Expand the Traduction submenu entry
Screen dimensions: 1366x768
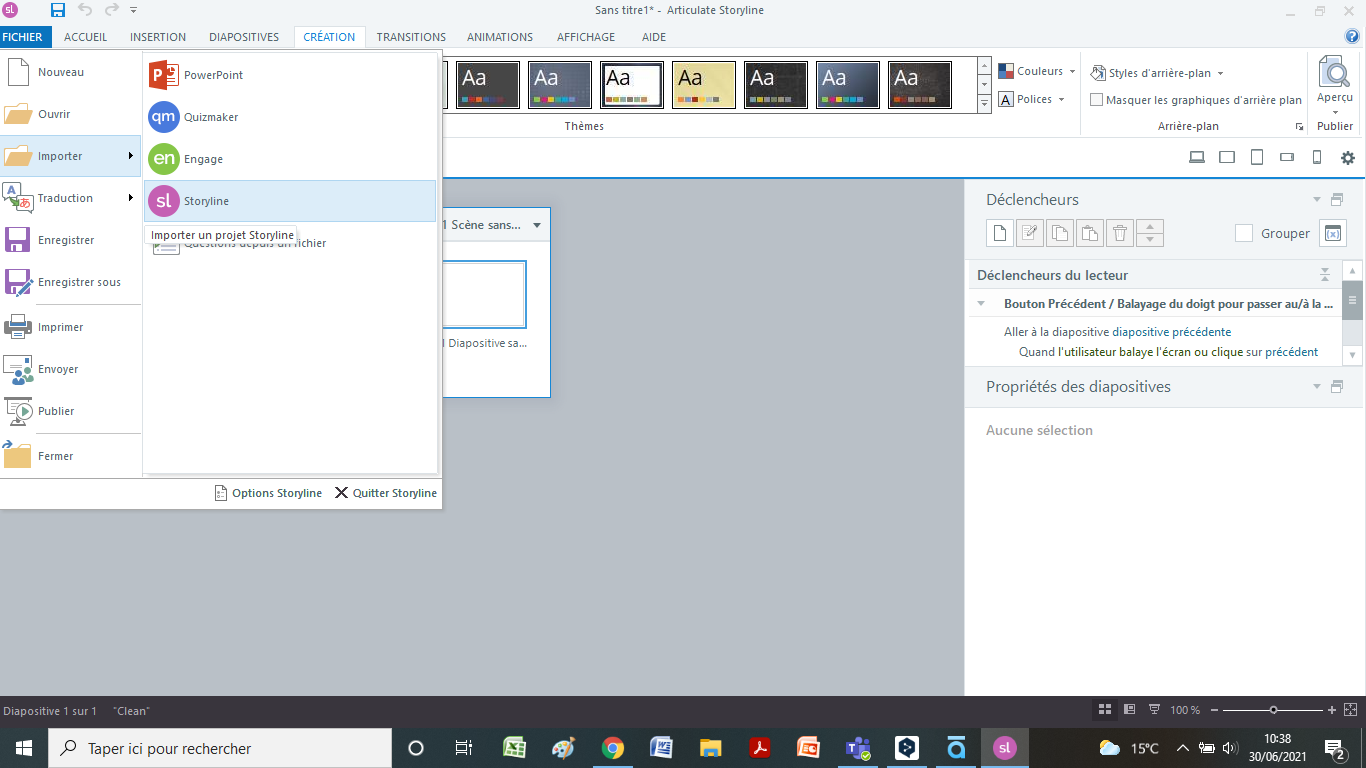click(x=70, y=198)
